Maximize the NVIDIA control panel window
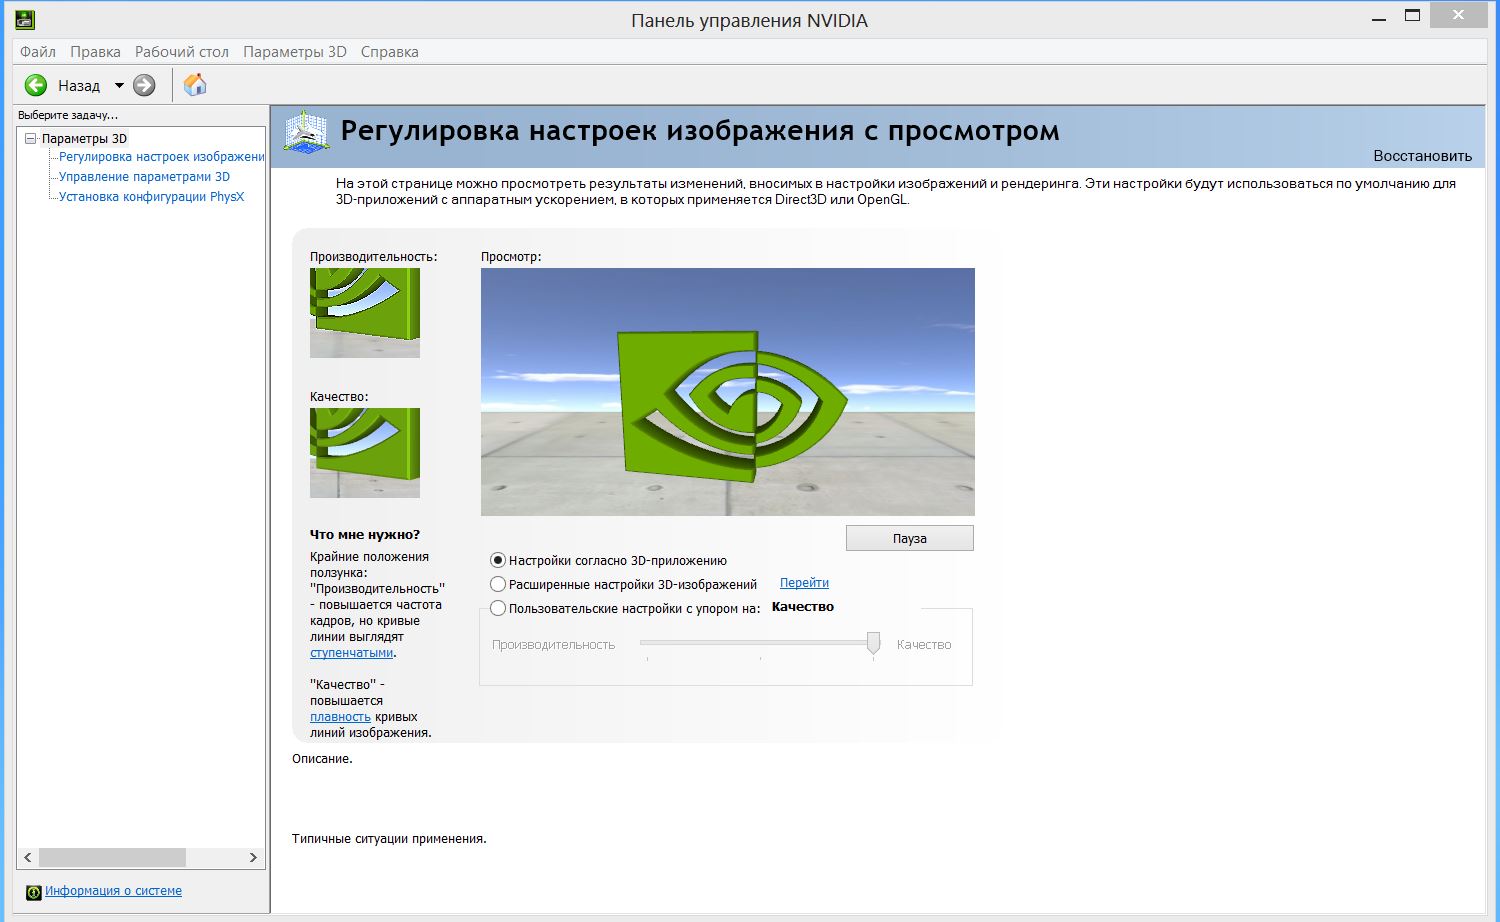 coord(1413,16)
